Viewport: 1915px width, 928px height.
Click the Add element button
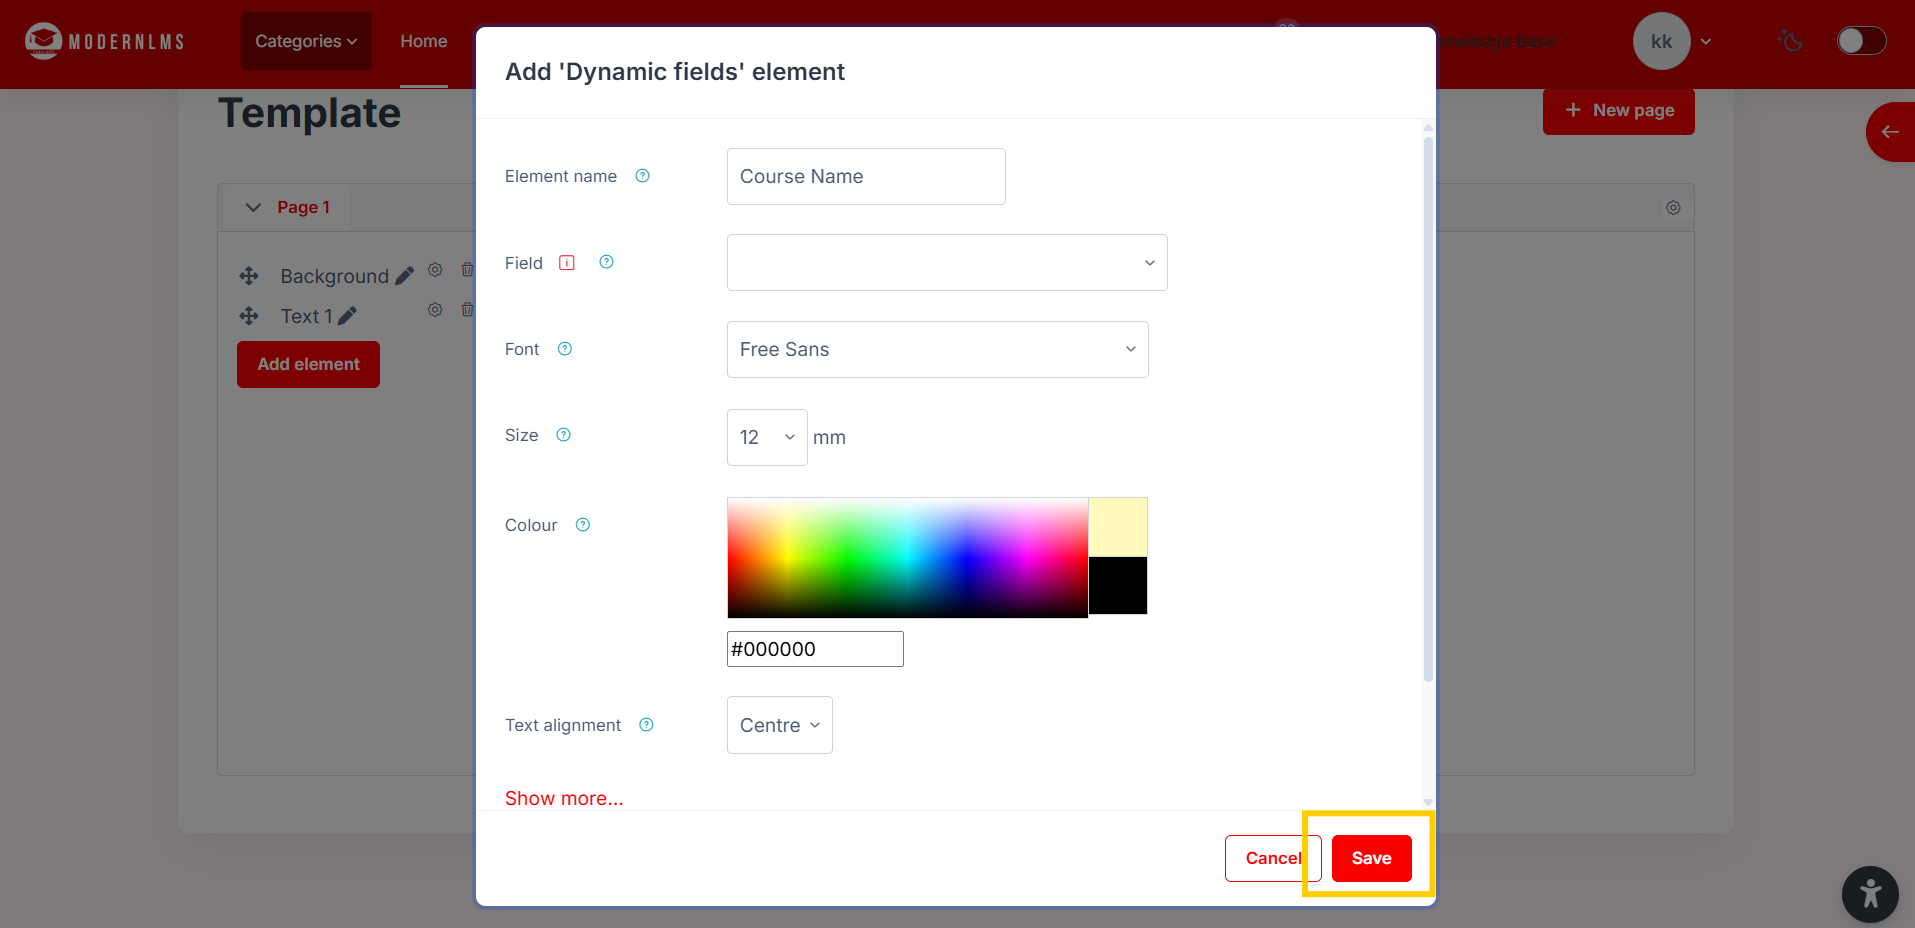tap(308, 364)
